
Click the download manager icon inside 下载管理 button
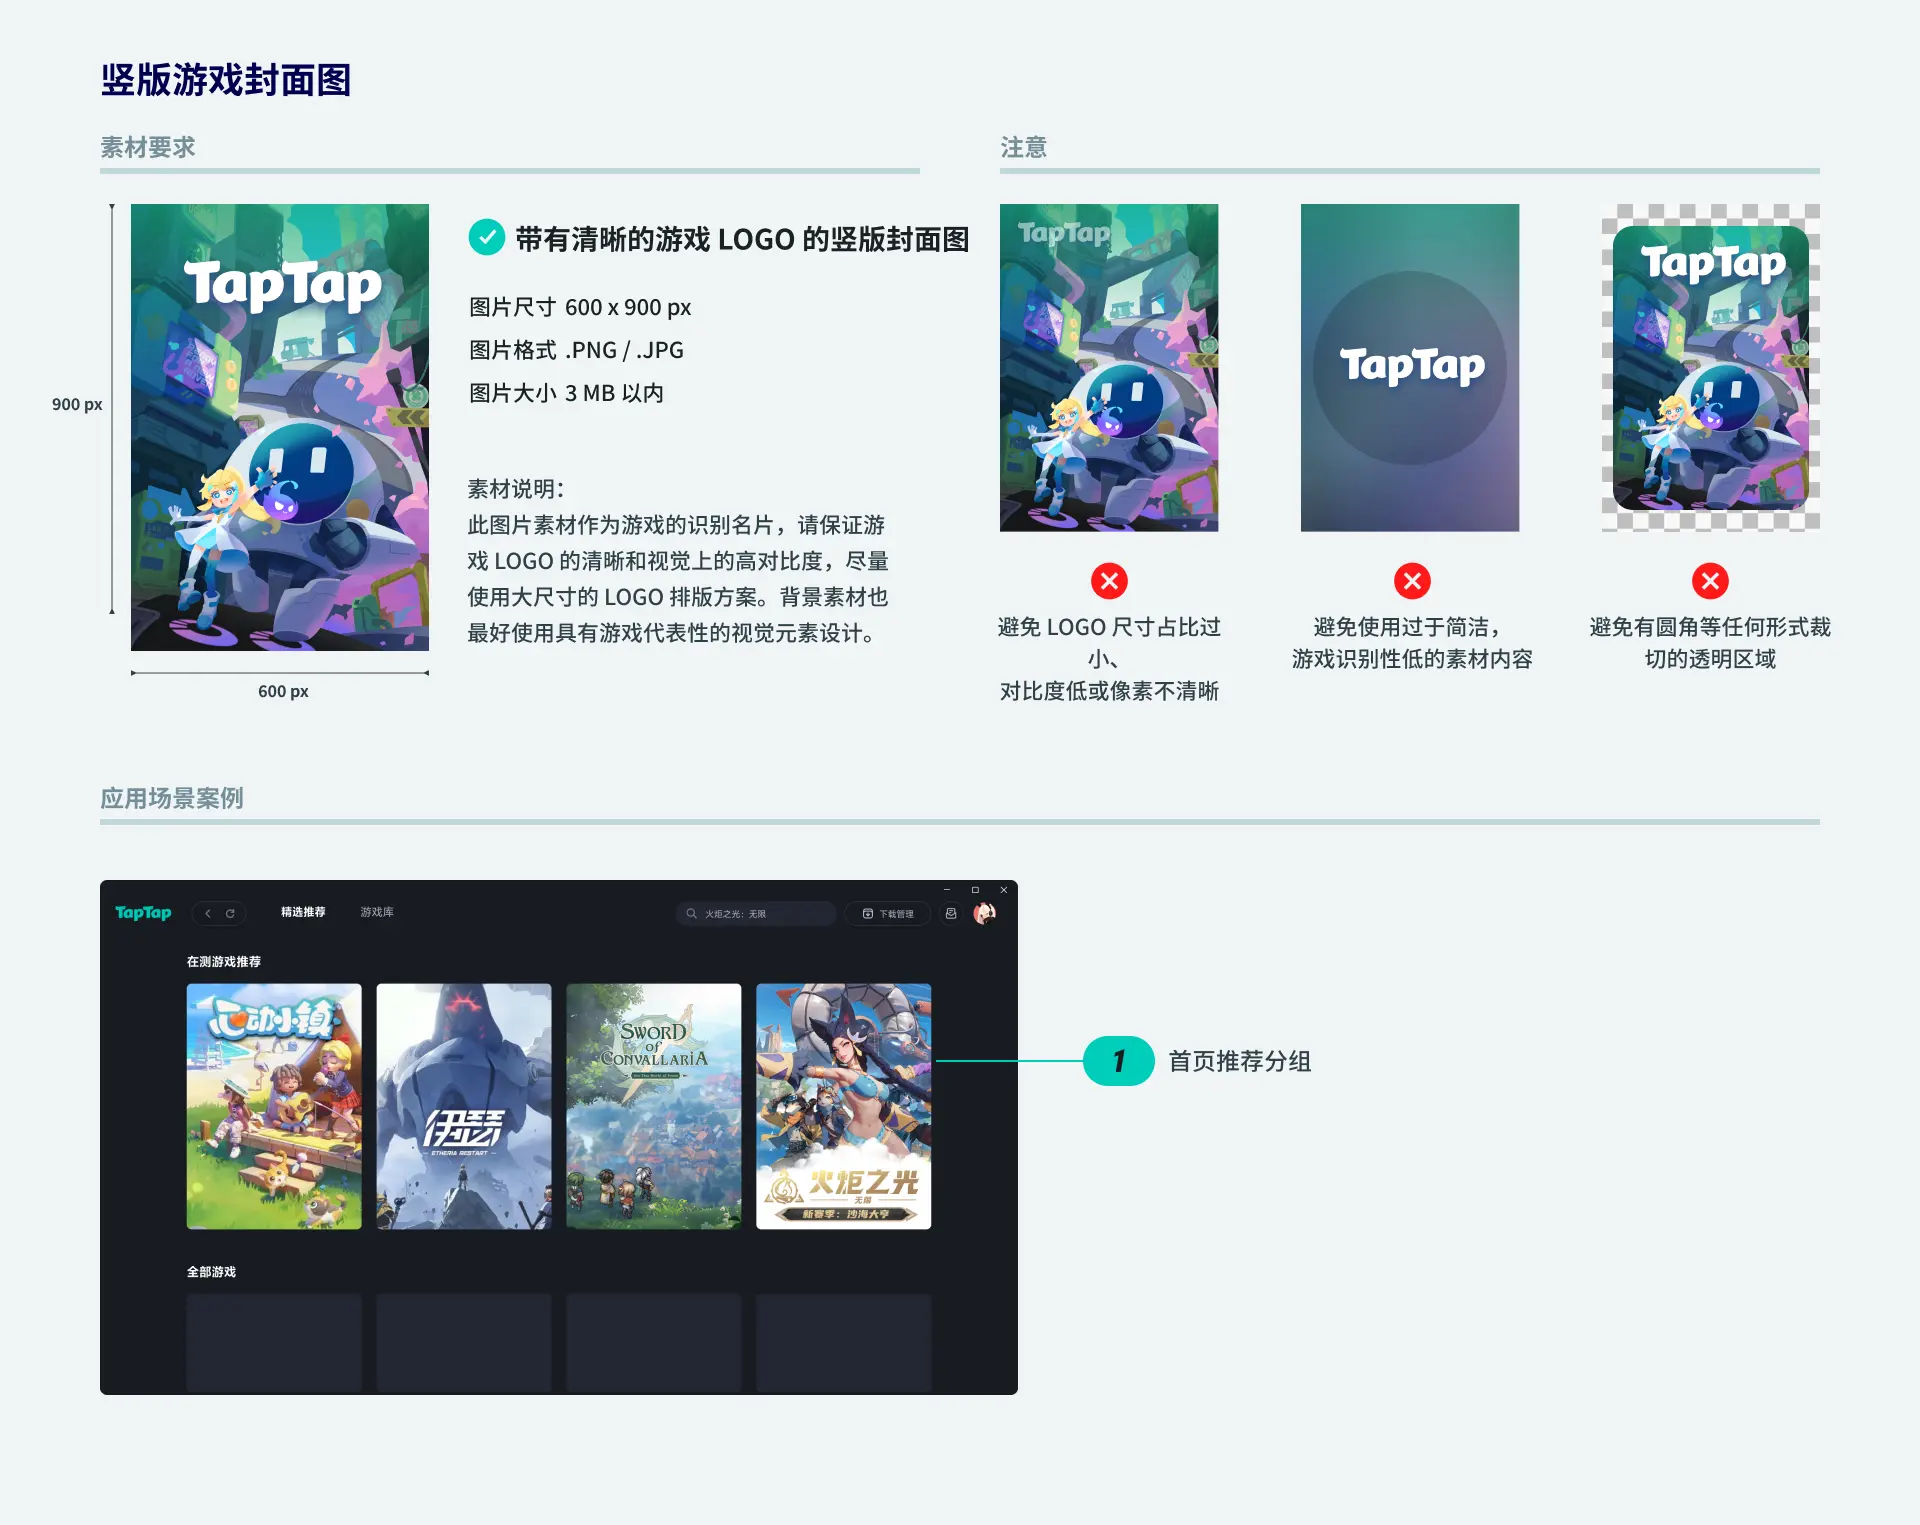pos(868,913)
